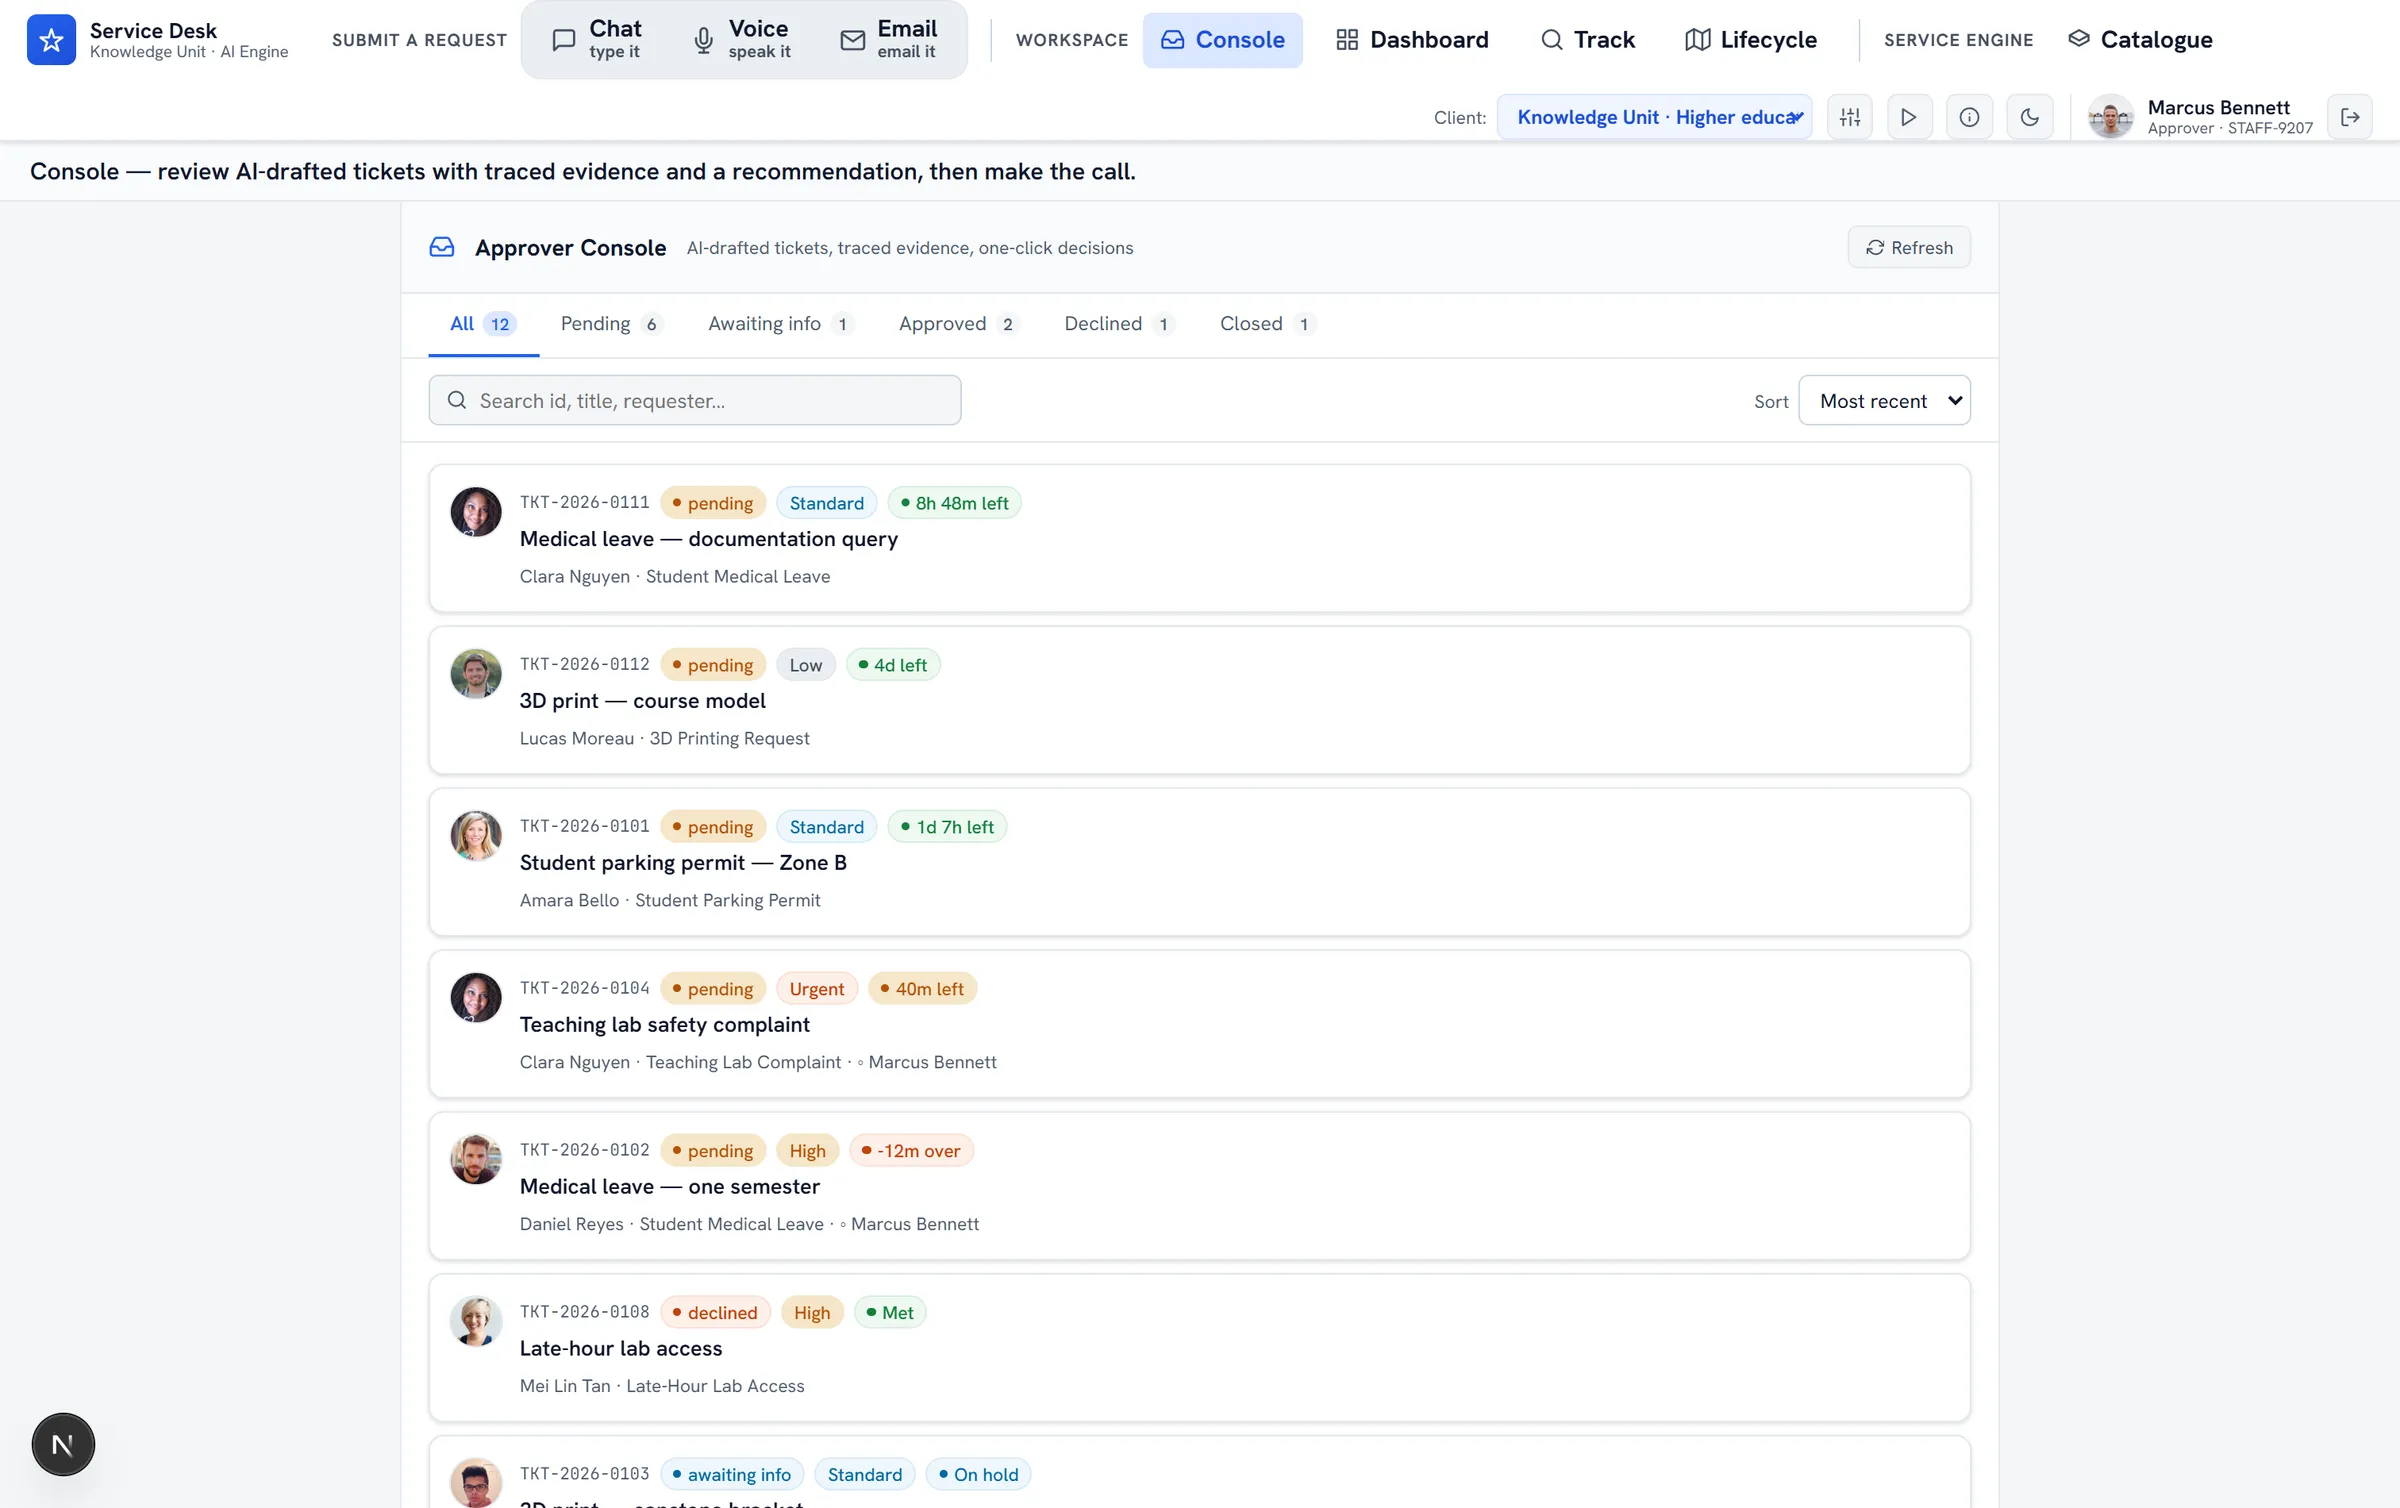Open the service Catalogue
This screenshot has width=2400, height=1508.
point(2140,40)
